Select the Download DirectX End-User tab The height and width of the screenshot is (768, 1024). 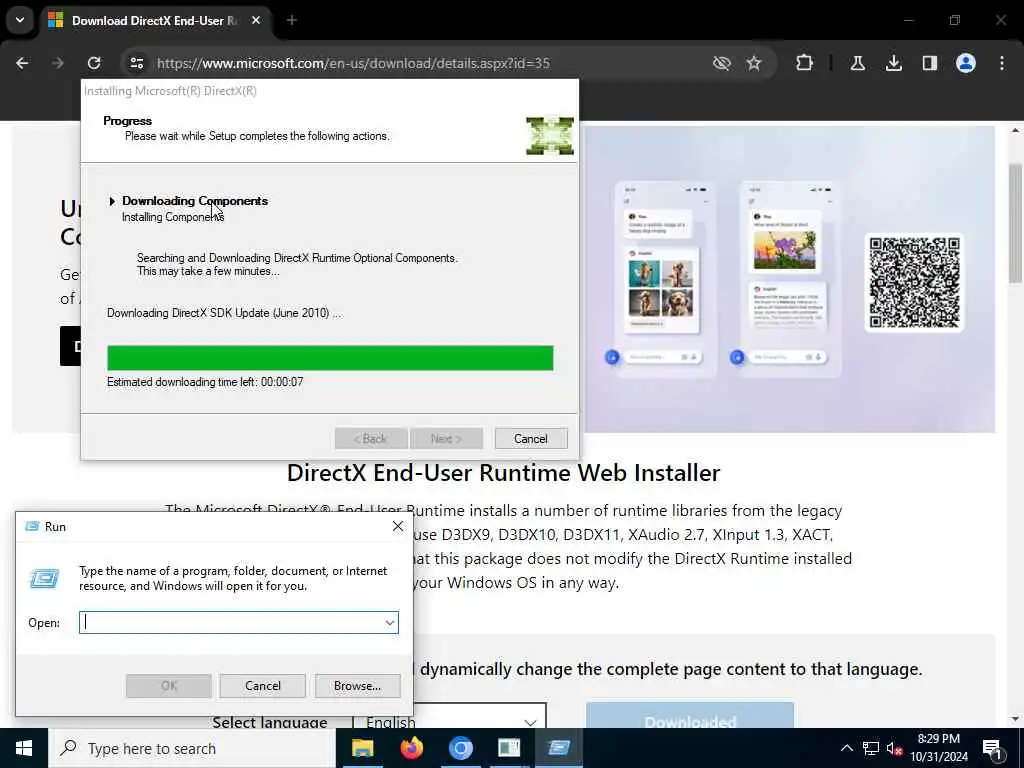click(155, 20)
